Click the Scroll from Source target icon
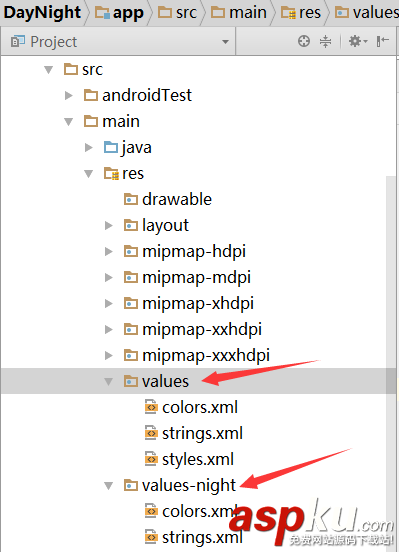The image size is (399, 552). click(x=304, y=41)
